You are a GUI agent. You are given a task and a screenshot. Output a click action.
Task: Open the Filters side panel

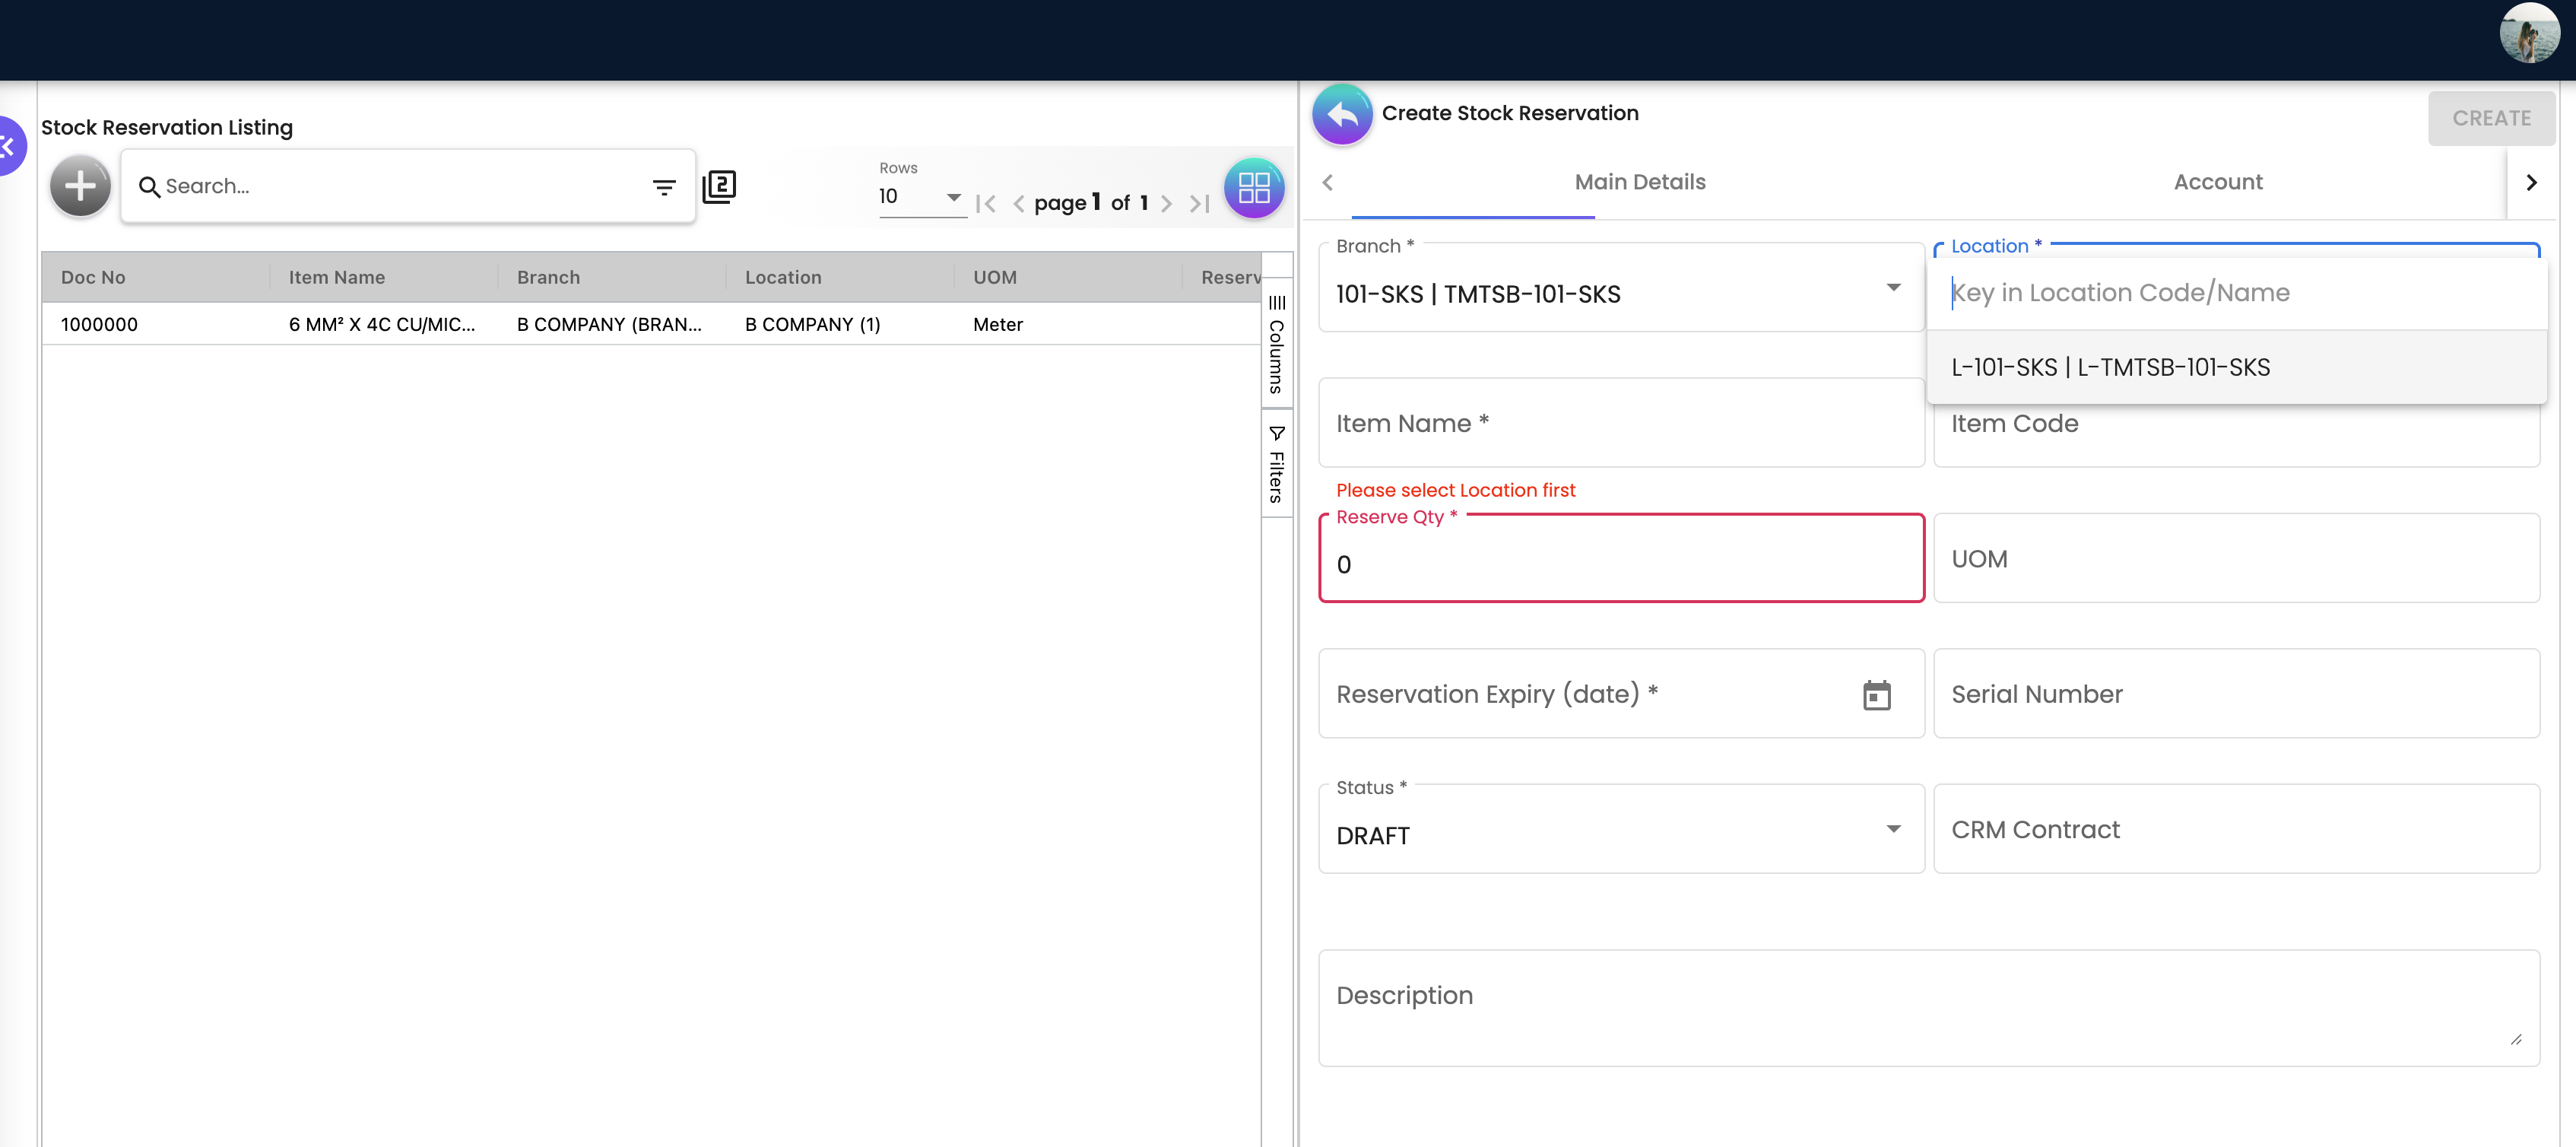click(1276, 464)
